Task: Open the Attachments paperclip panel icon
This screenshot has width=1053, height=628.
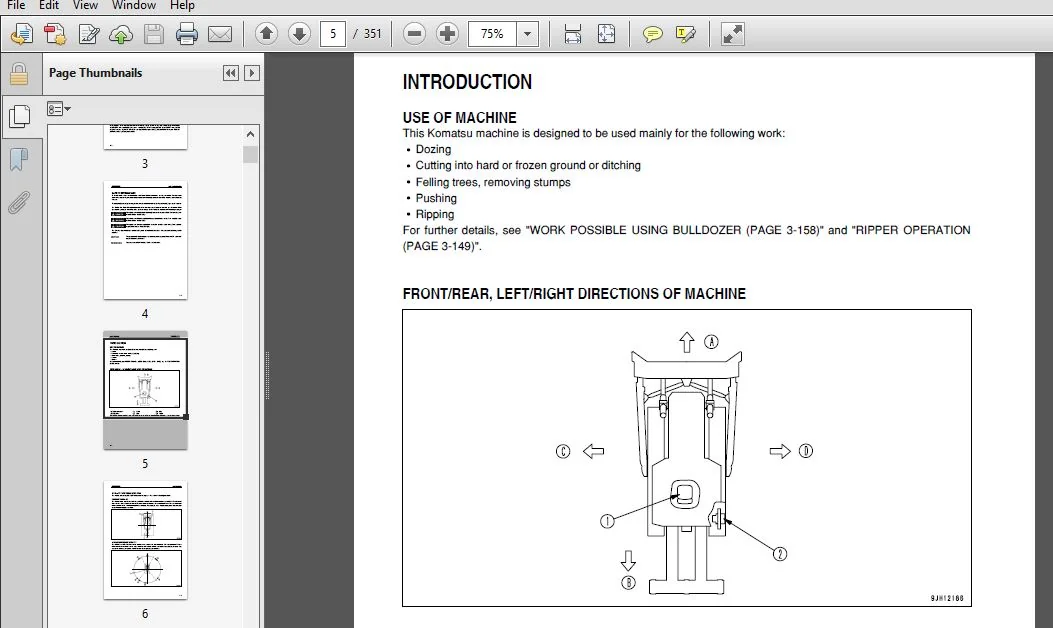Action: pyautogui.click(x=19, y=201)
